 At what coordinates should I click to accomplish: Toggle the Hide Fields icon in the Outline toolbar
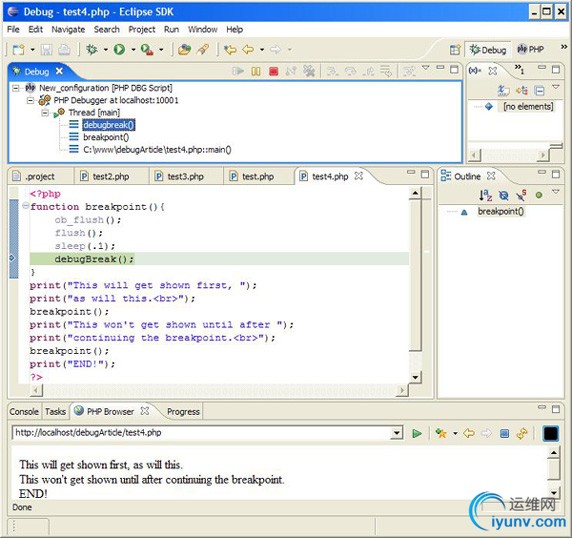504,196
